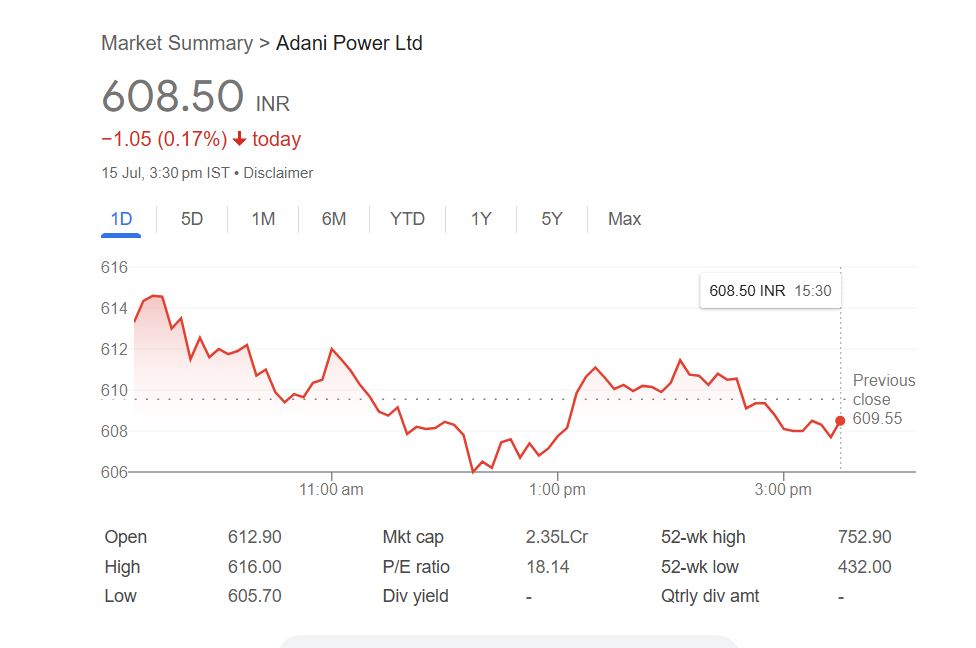This screenshot has height=648, width=976.
Task: Click the 3:00 pm time axis label
Action: [x=783, y=490]
